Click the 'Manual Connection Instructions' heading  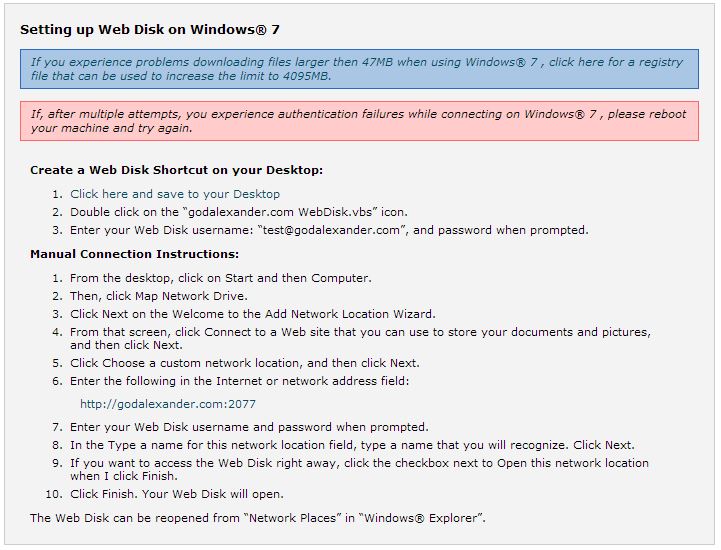pyautogui.click(x=134, y=254)
